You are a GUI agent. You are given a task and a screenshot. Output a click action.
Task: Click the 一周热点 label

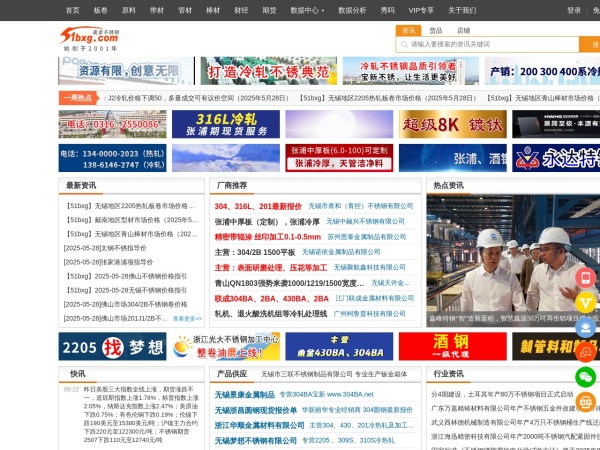point(78,98)
